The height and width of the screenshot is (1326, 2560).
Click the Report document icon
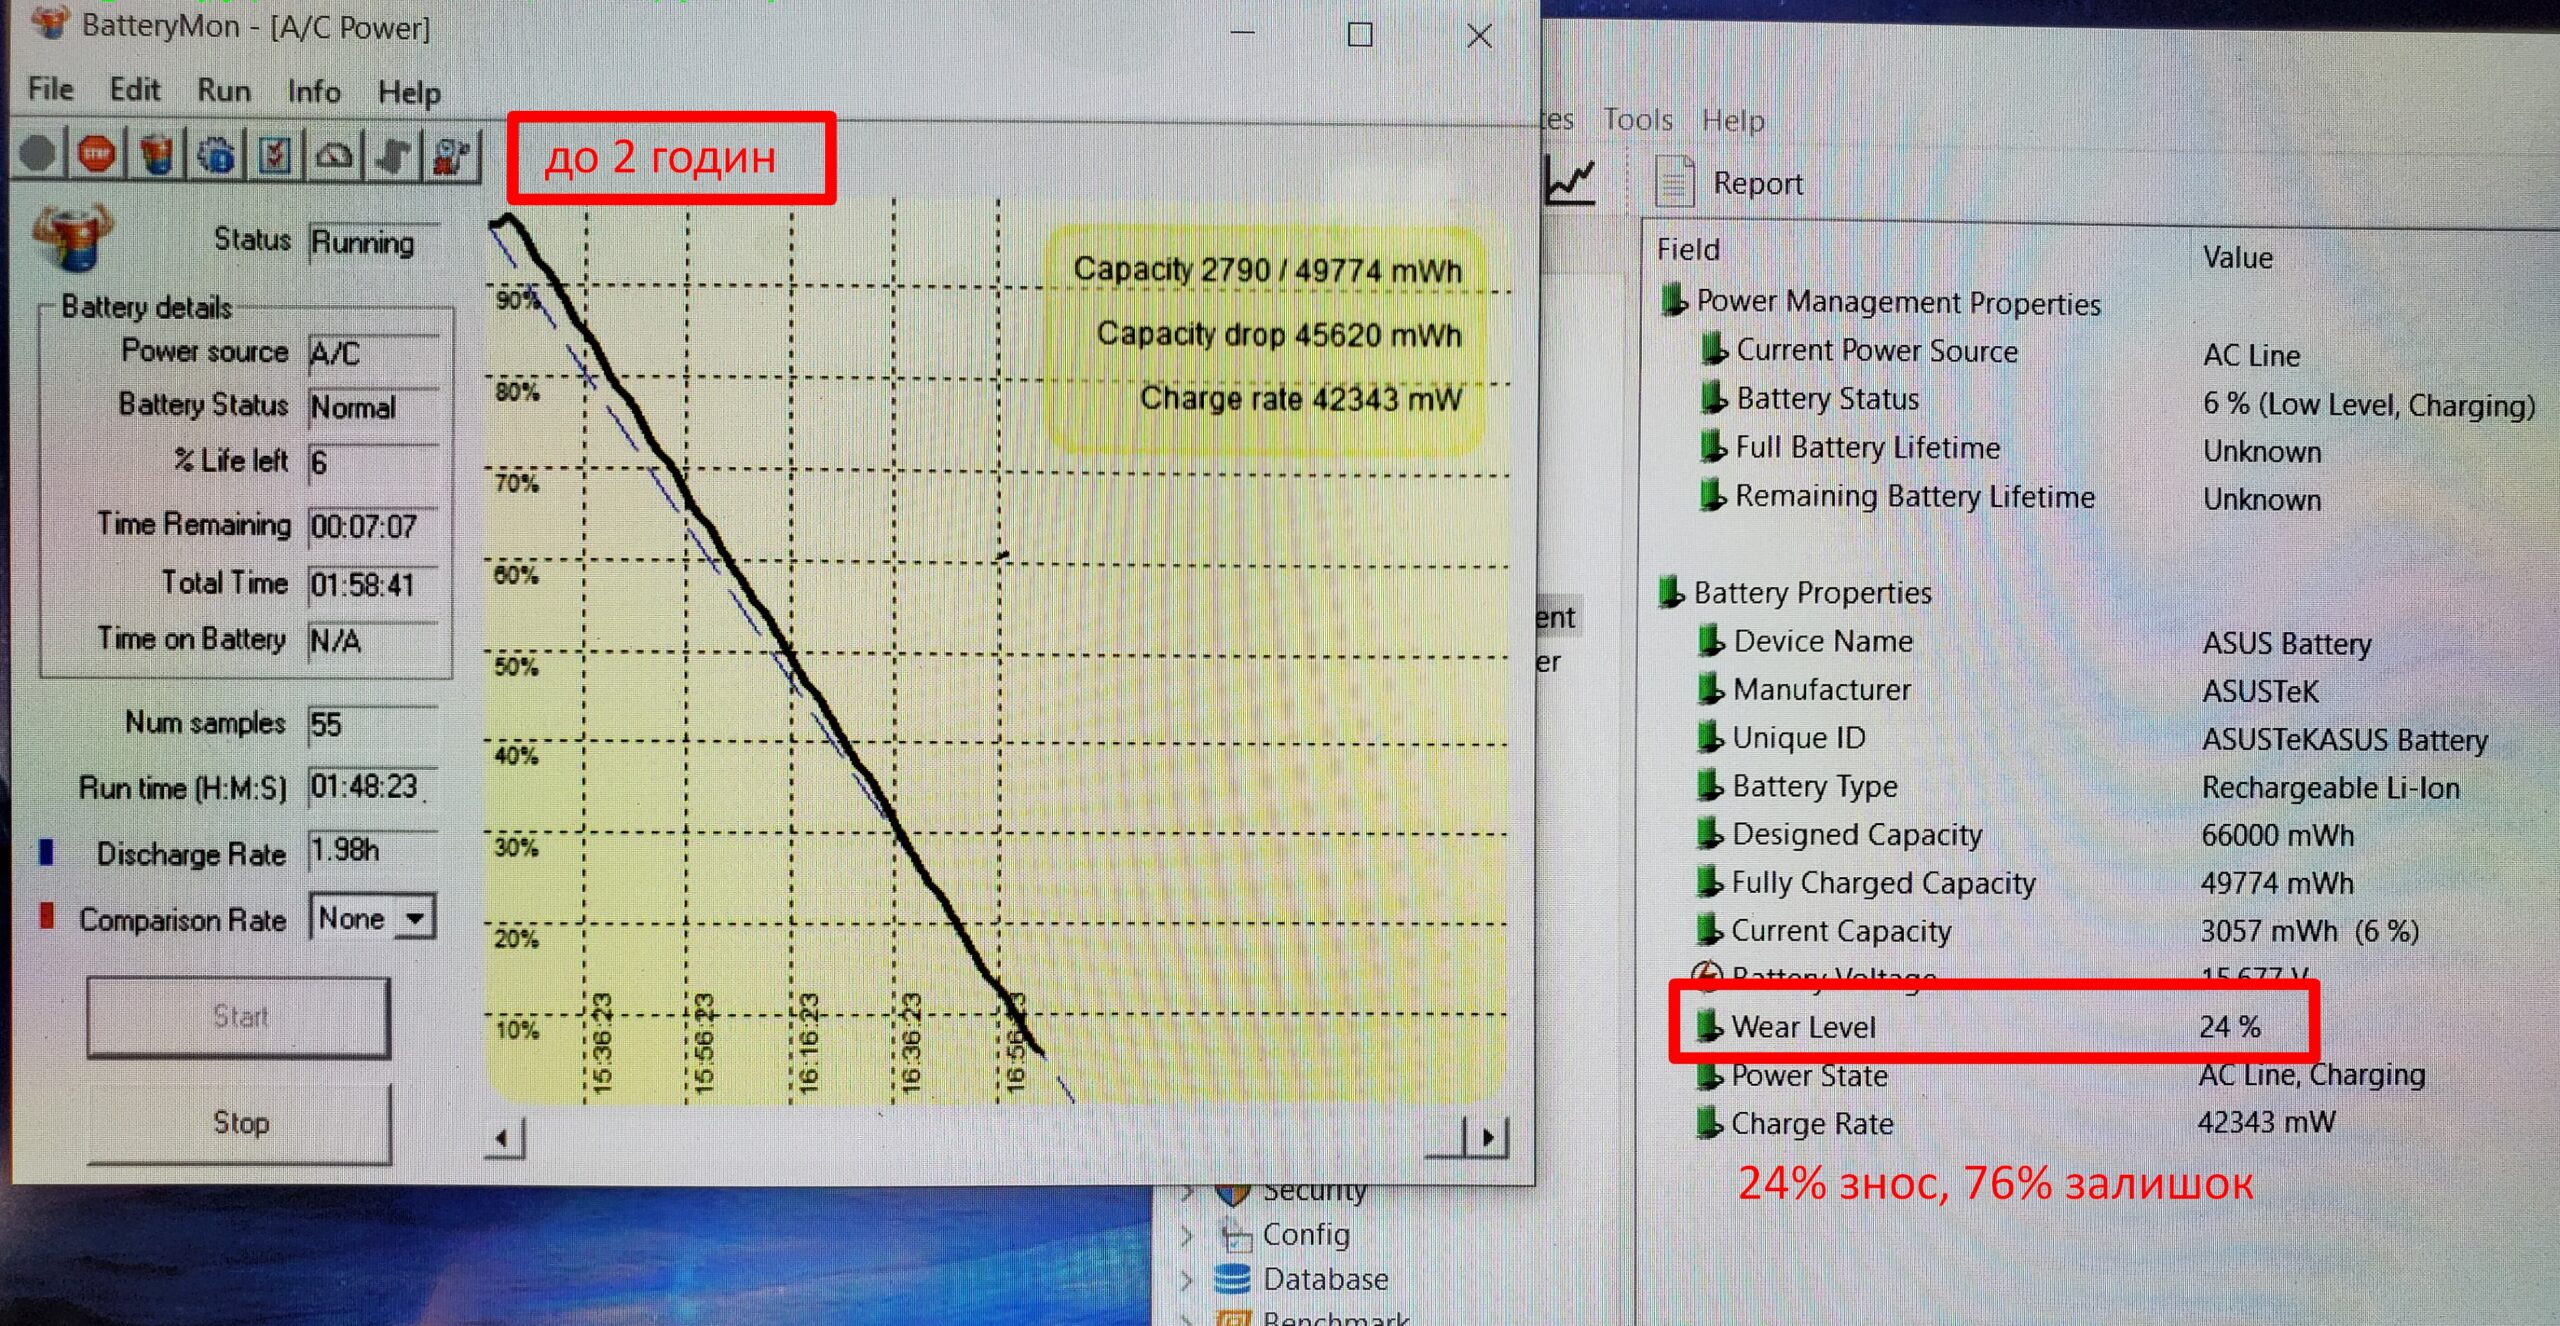tap(1674, 183)
